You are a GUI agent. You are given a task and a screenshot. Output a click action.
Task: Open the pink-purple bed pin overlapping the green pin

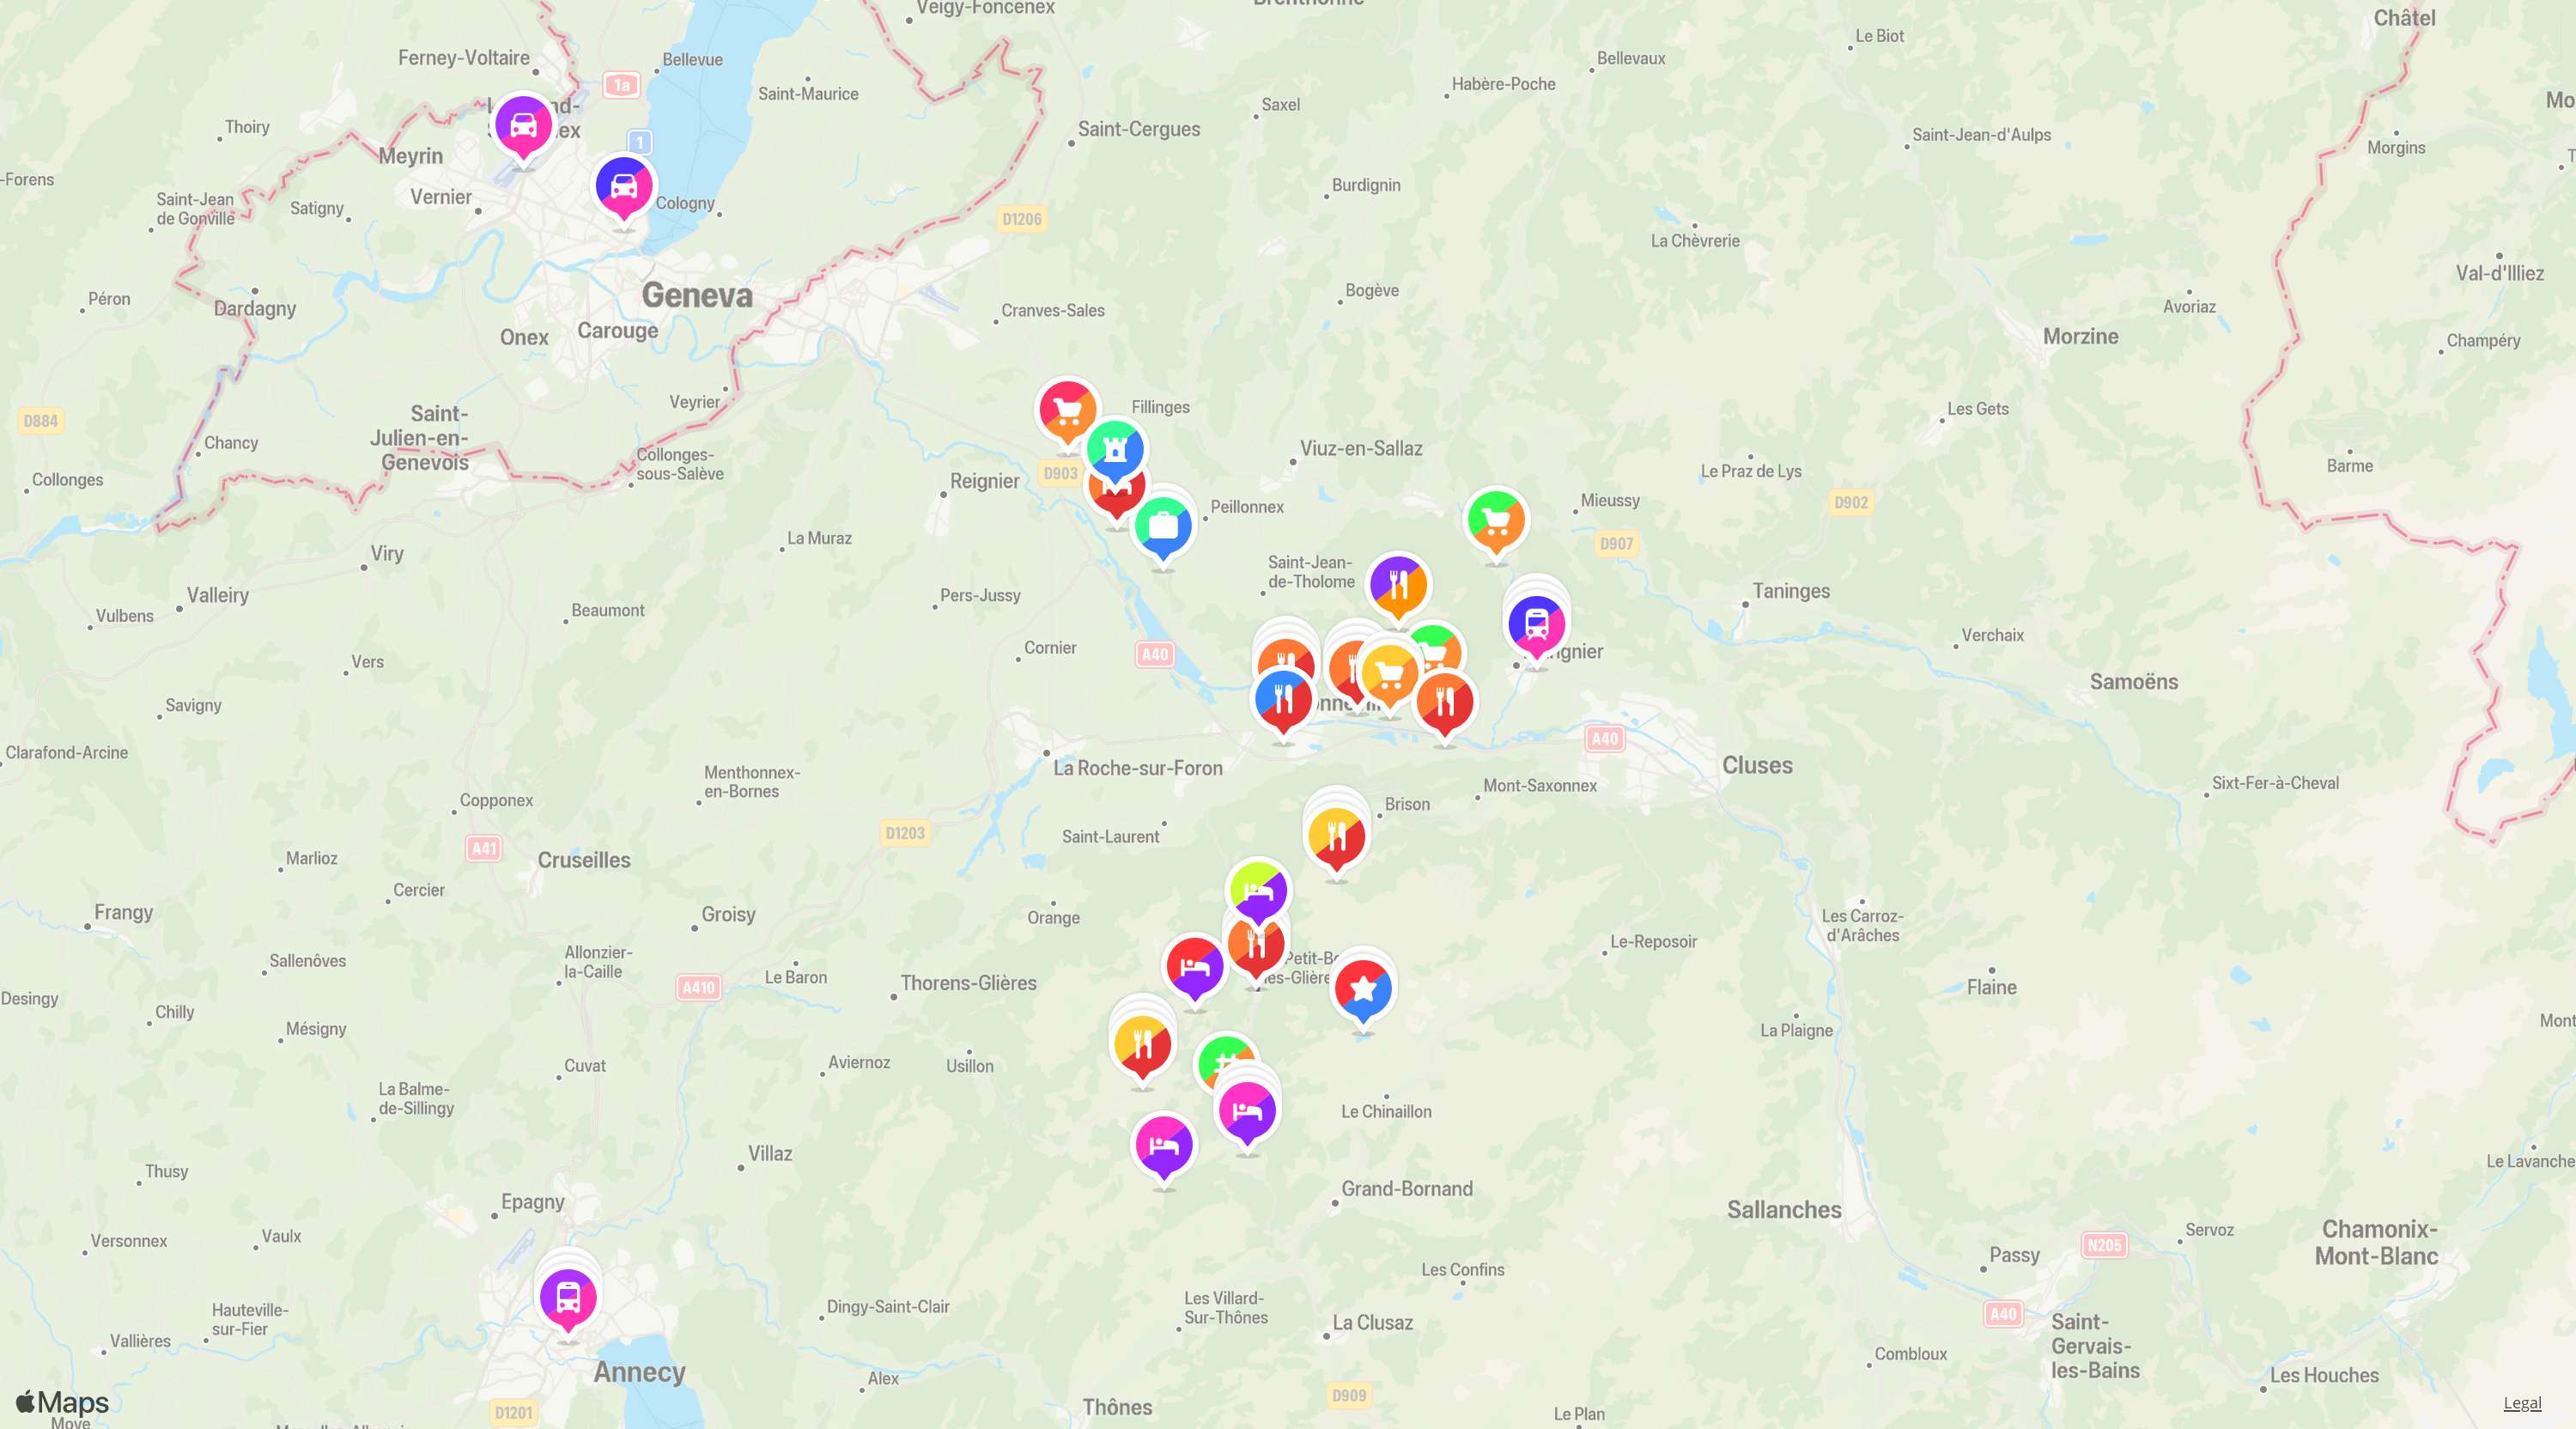(1246, 1111)
